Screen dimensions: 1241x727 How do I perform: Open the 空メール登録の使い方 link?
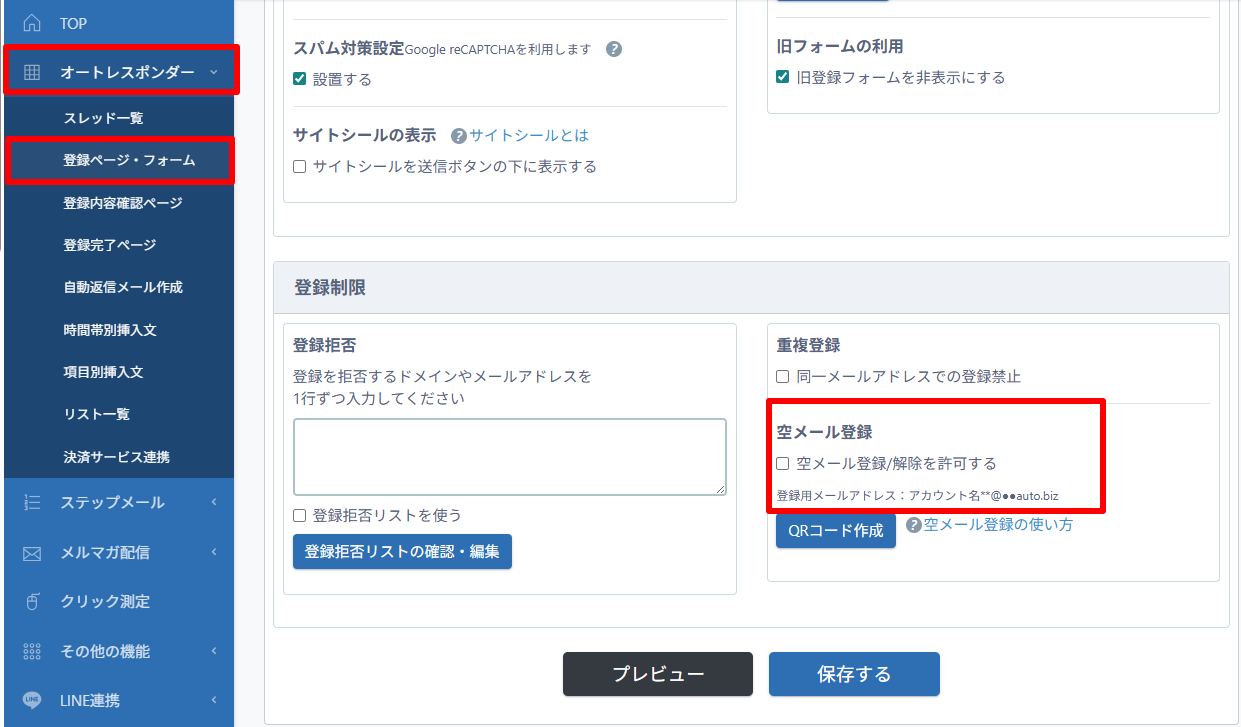pyautogui.click(x=997, y=524)
